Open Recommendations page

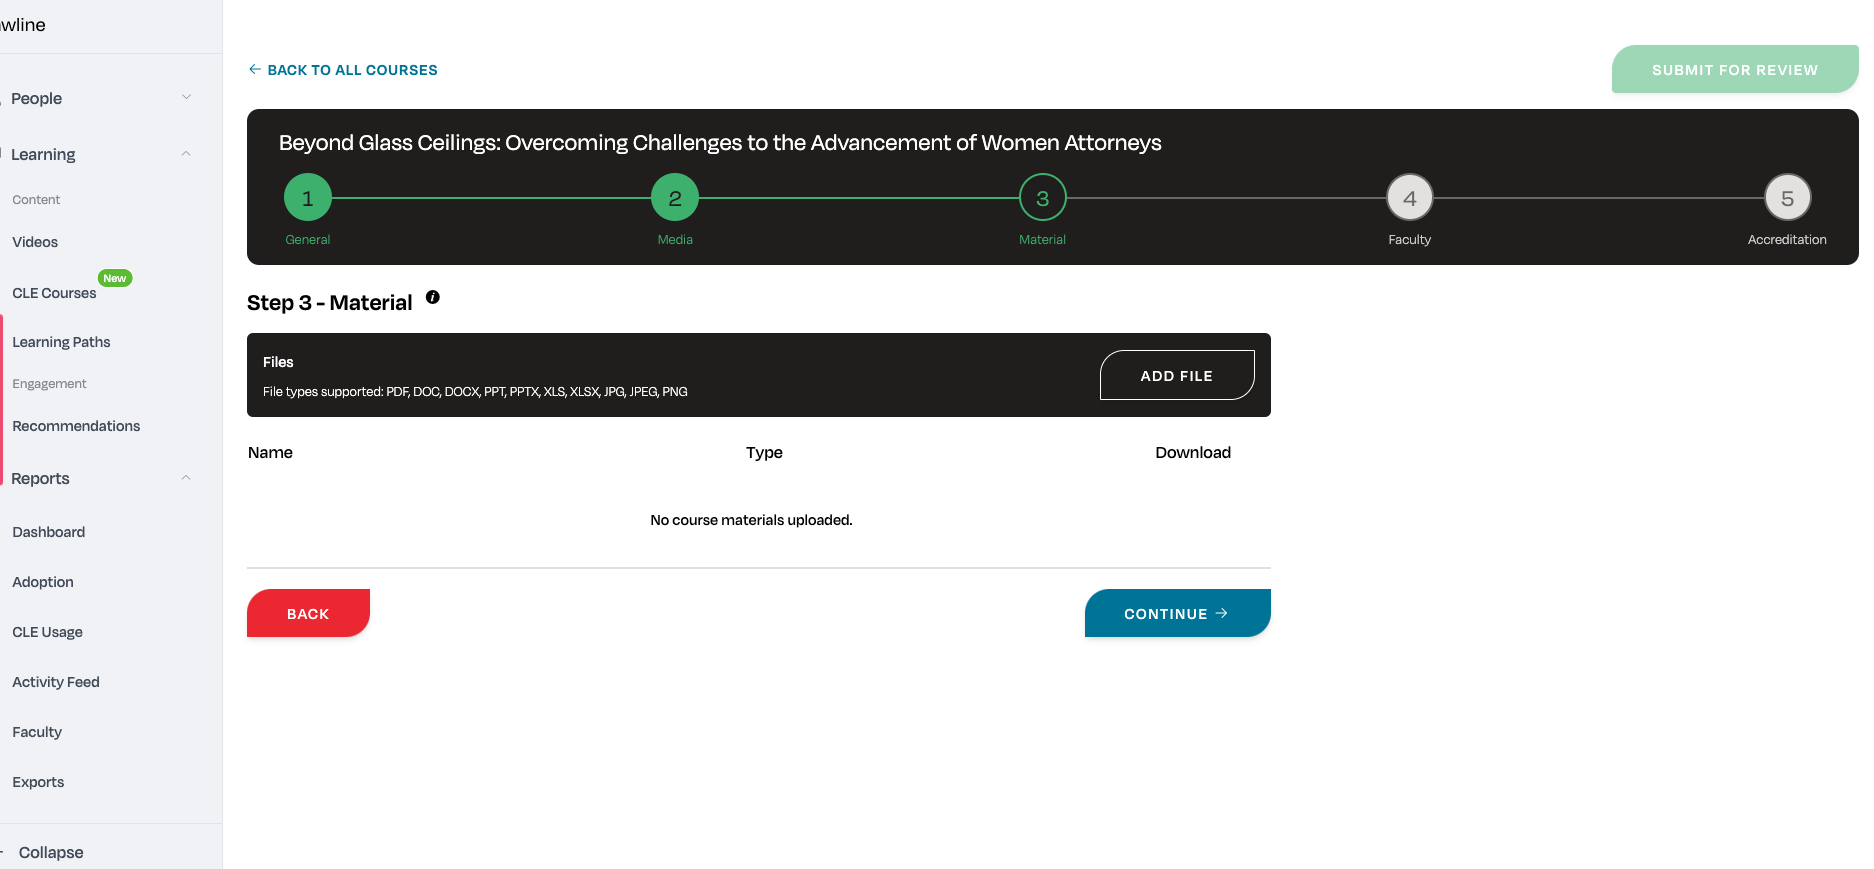[76, 426]
